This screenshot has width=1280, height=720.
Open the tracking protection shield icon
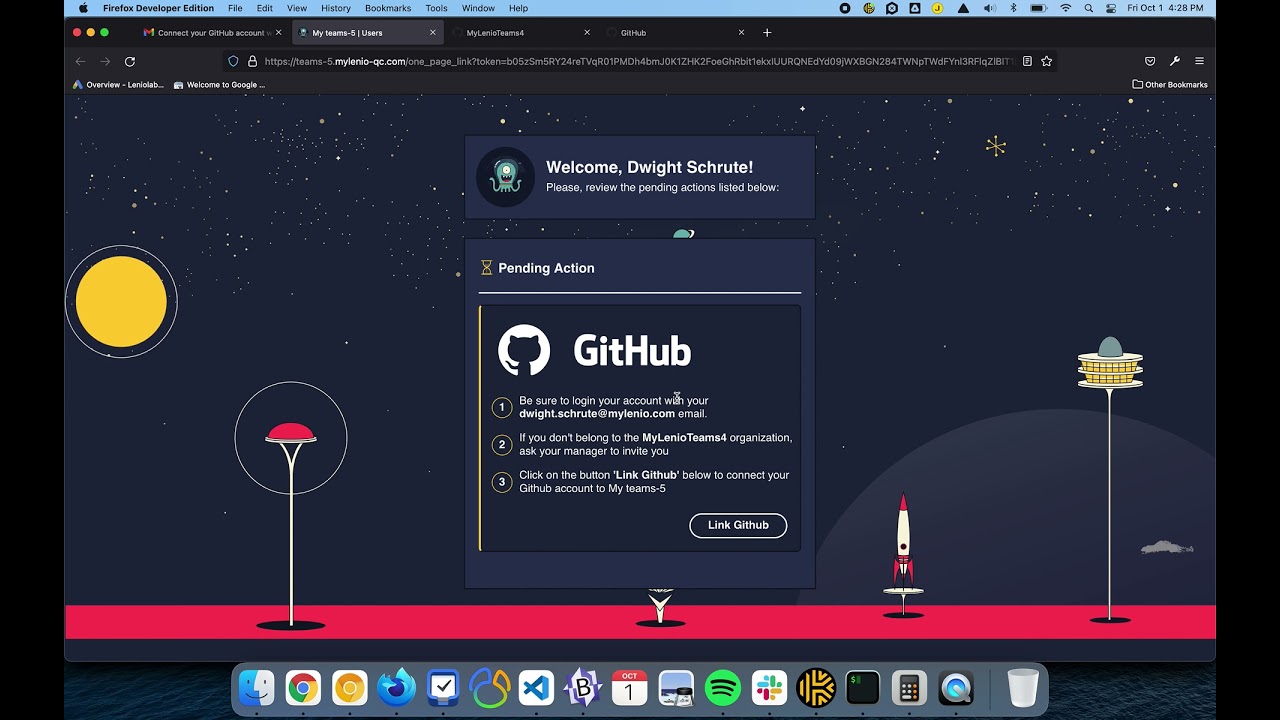click(x=233, y=61)
